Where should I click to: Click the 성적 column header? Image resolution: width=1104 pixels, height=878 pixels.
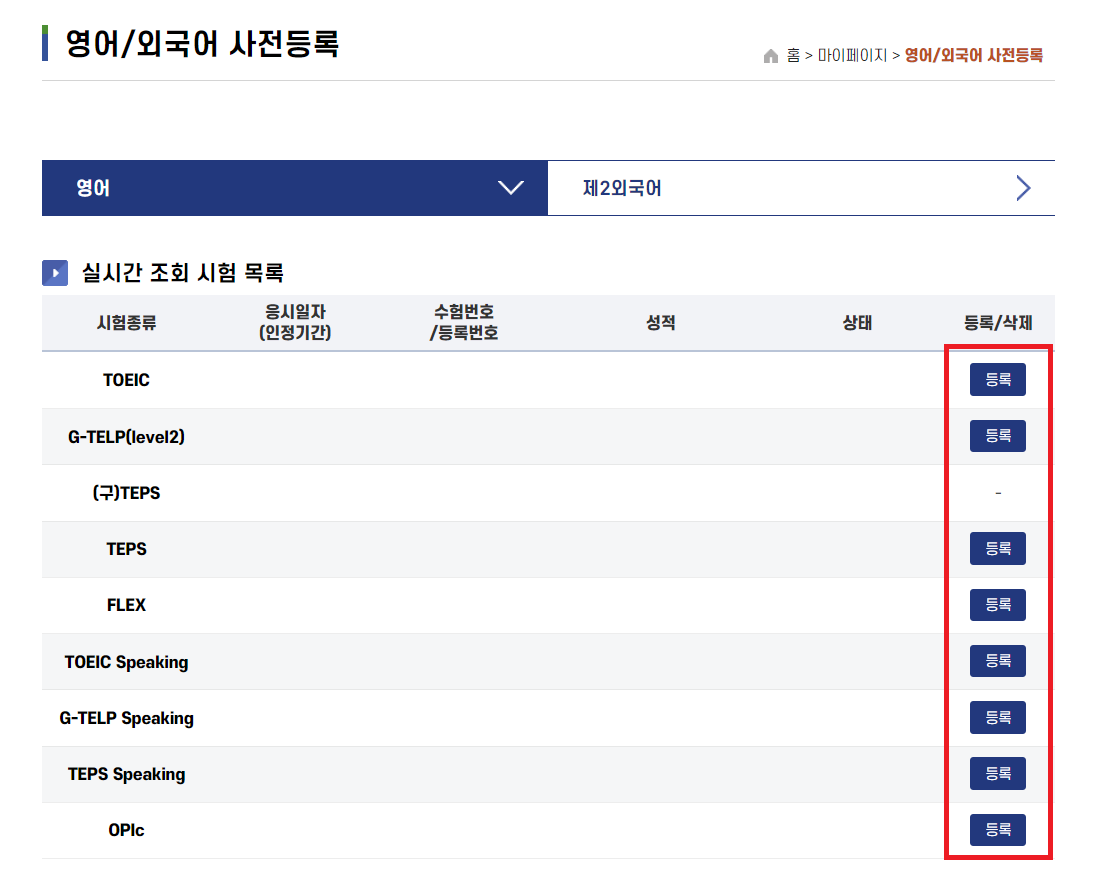click(x=660, y=323)
